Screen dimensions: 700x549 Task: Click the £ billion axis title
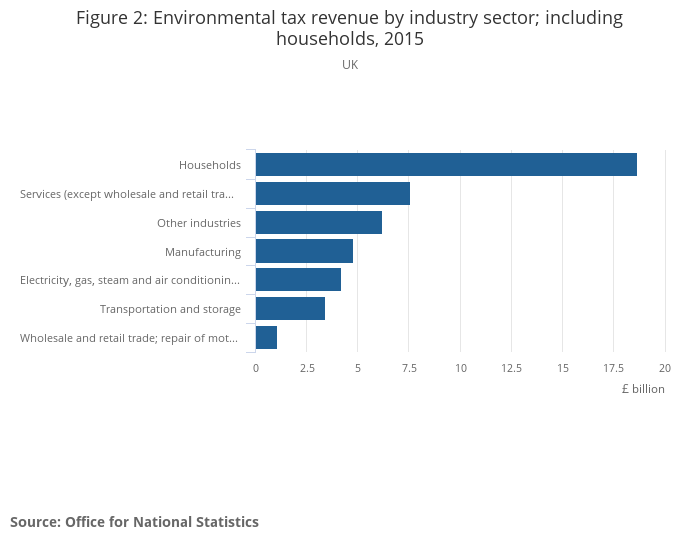tap(642, 389)
